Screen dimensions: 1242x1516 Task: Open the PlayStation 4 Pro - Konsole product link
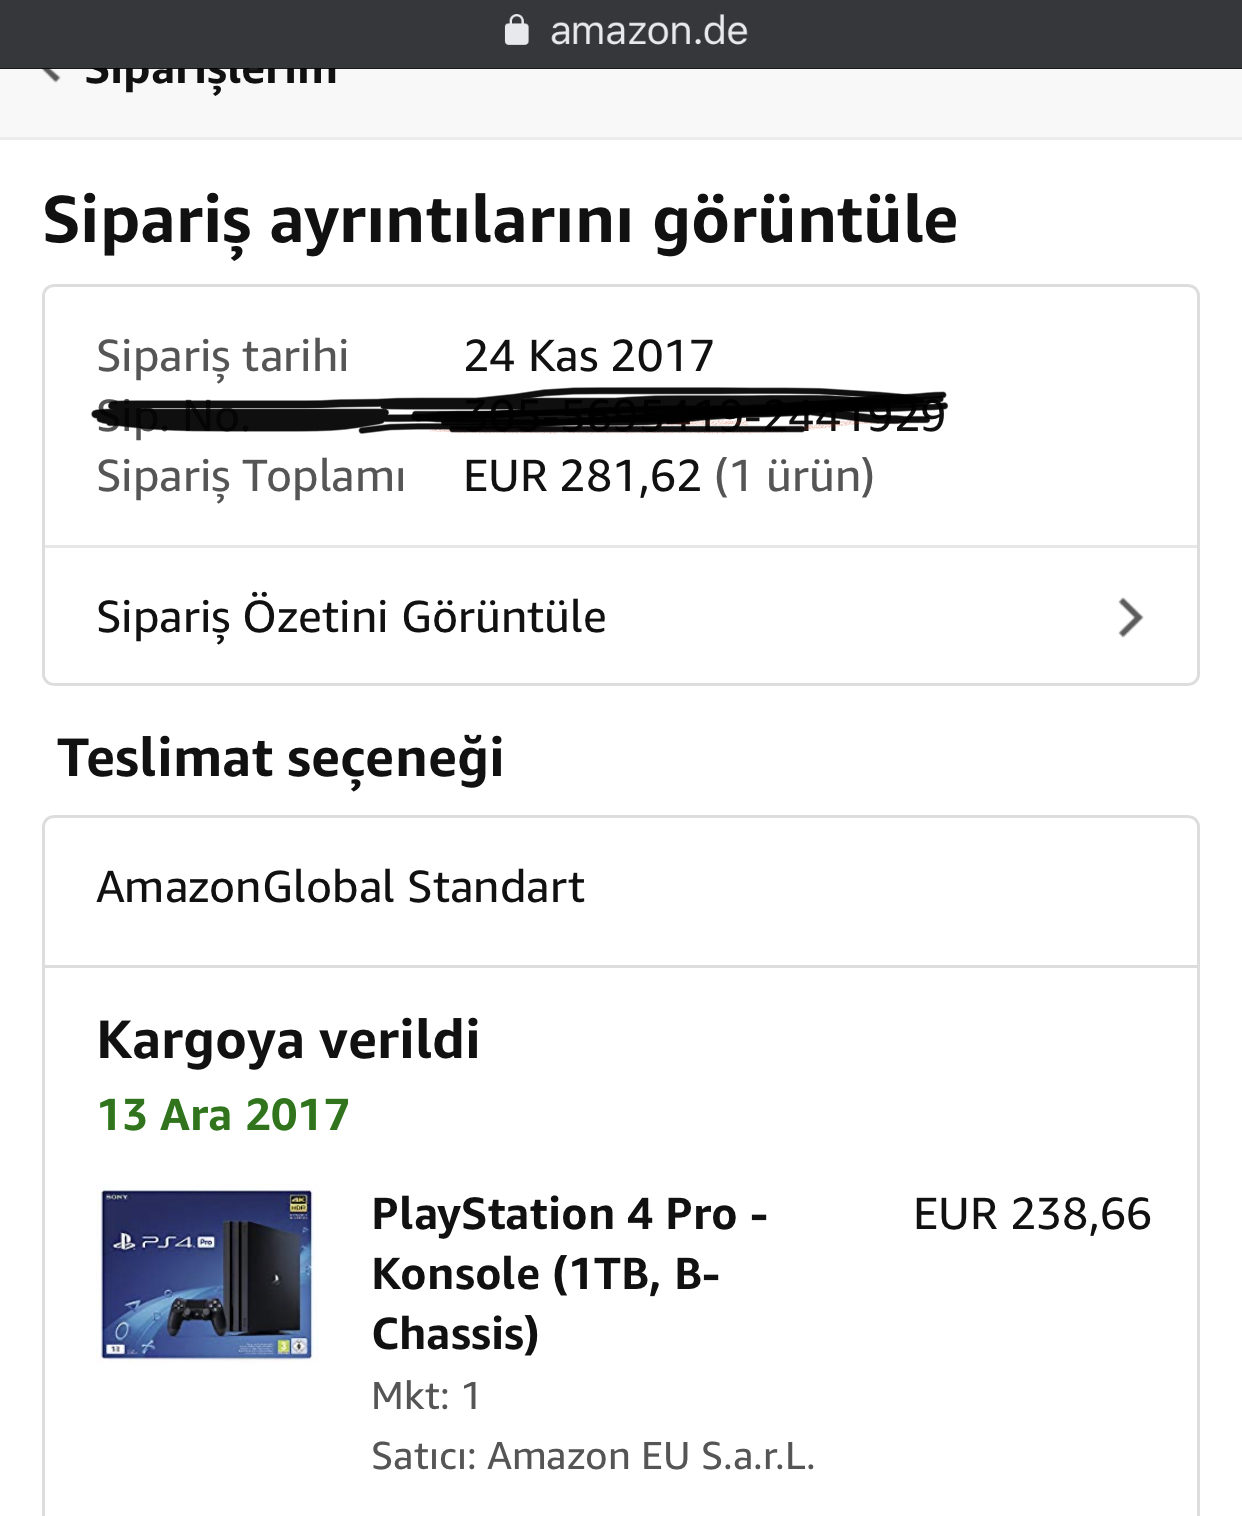(569, 1274)
